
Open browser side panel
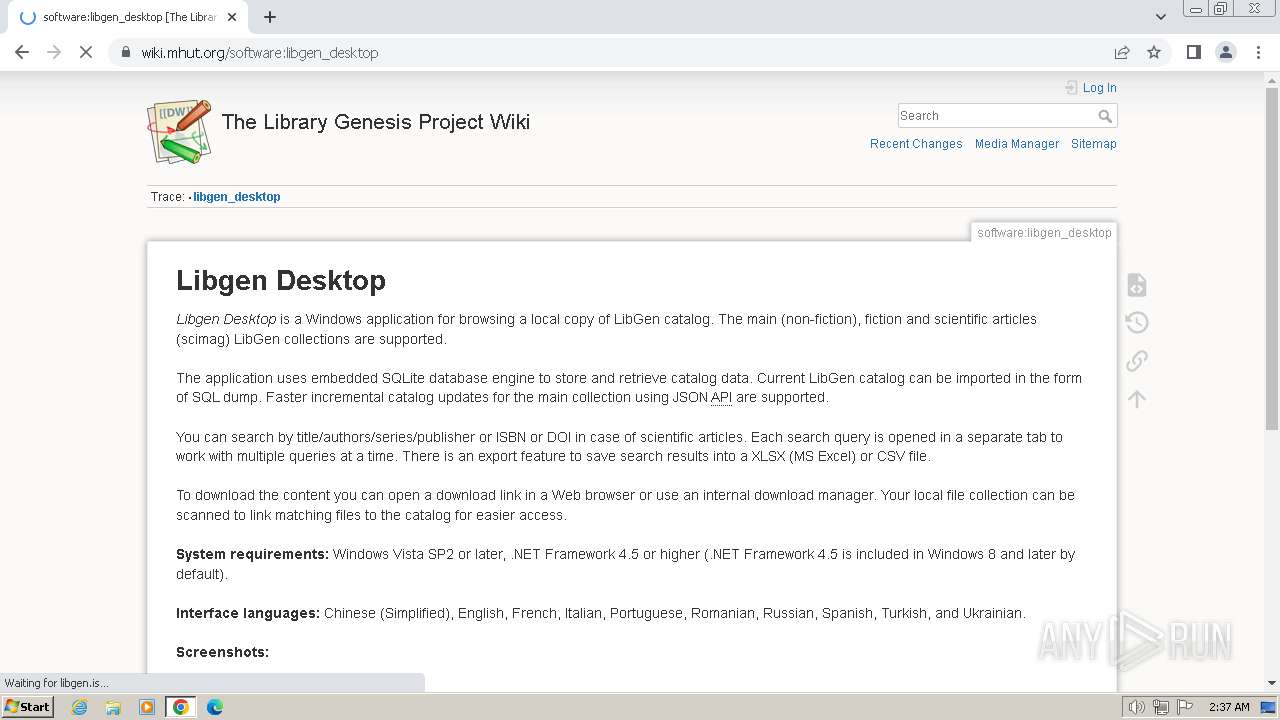(x=1193, y=52)
